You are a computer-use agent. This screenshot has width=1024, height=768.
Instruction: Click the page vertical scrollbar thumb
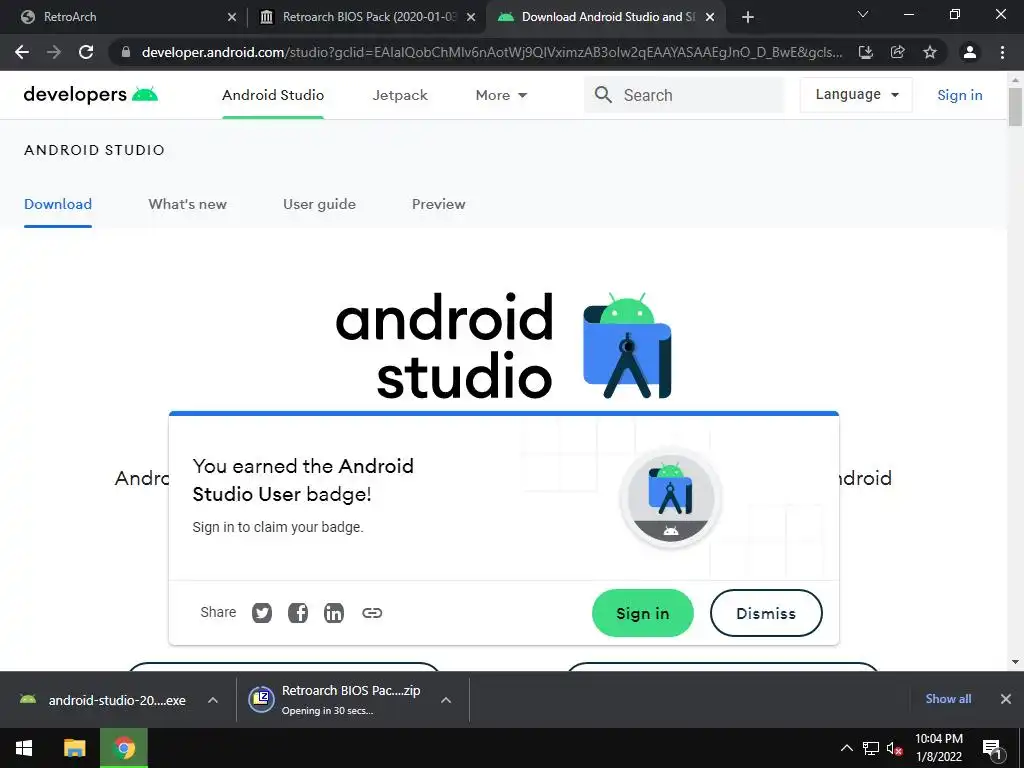point(1015,107)
